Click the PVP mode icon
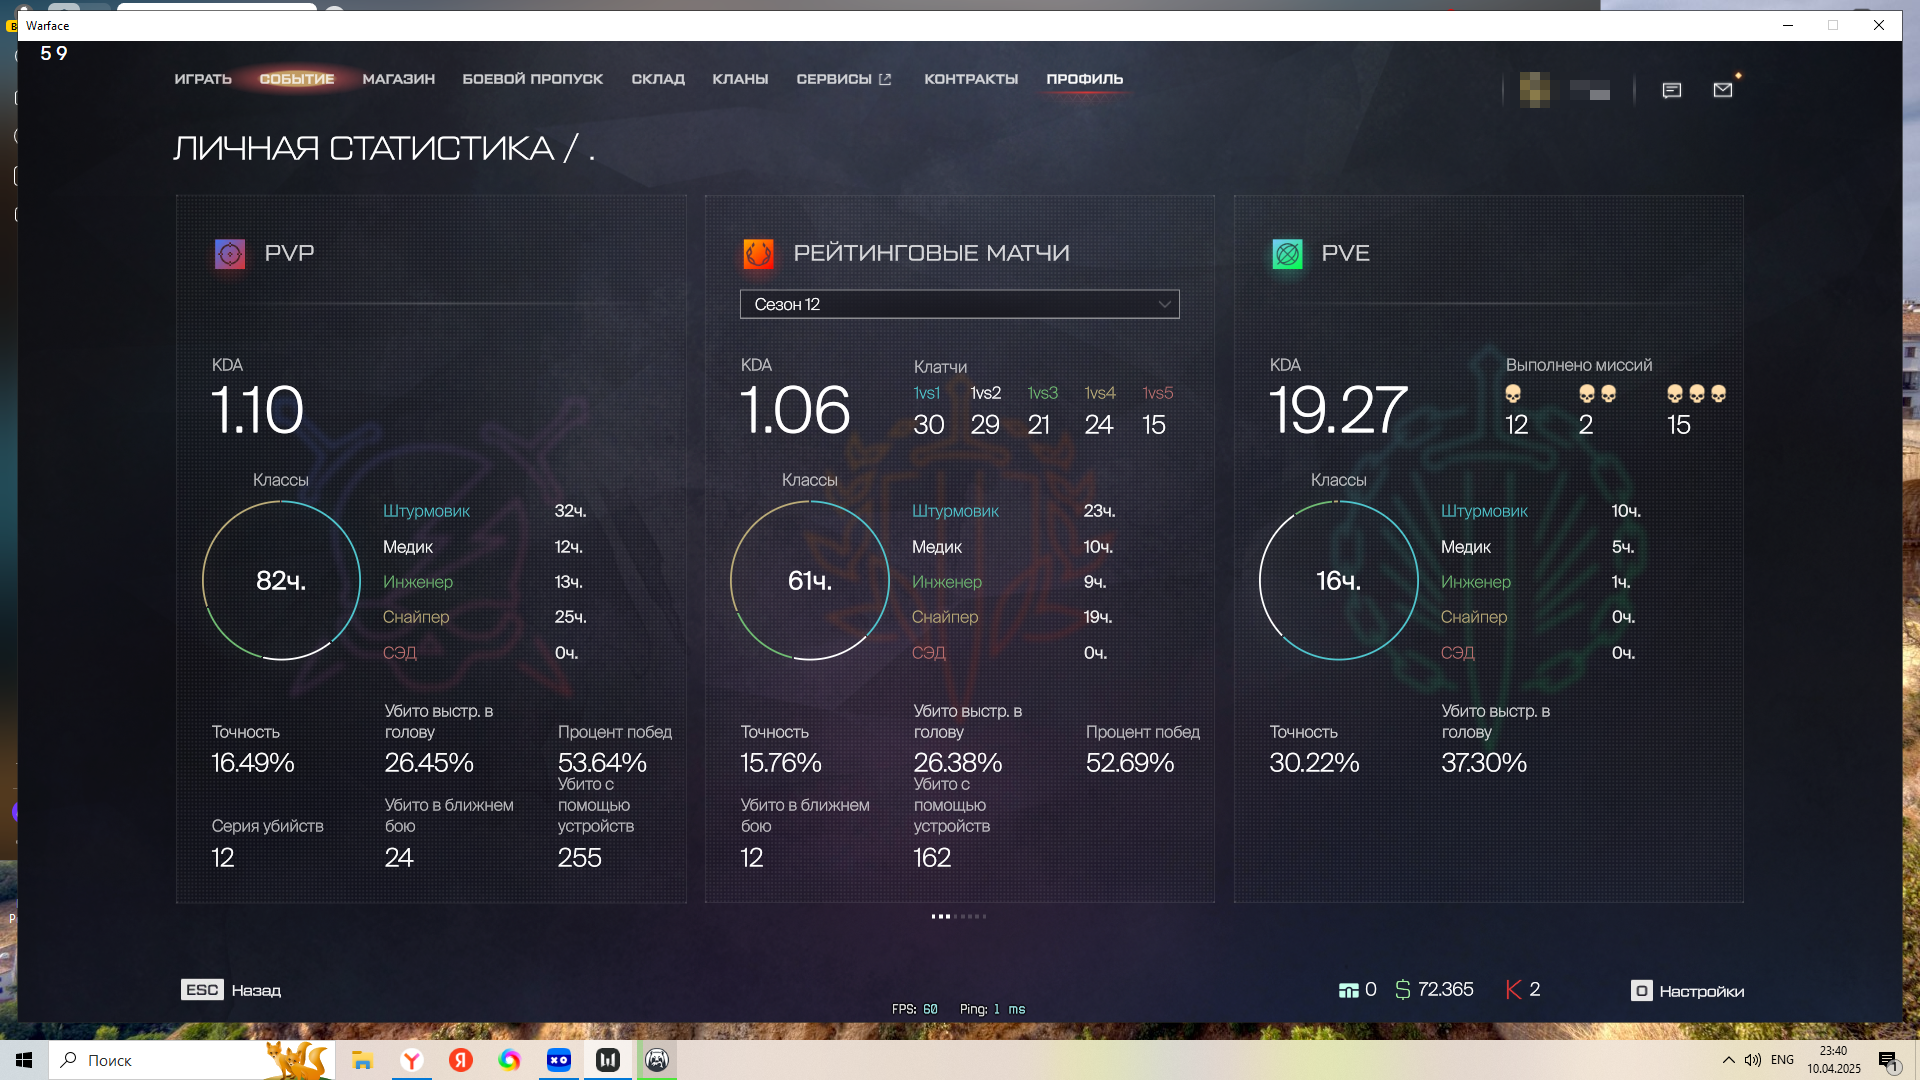Image resolution: width=1920 pixels, height=1080 pixels. 230,254
